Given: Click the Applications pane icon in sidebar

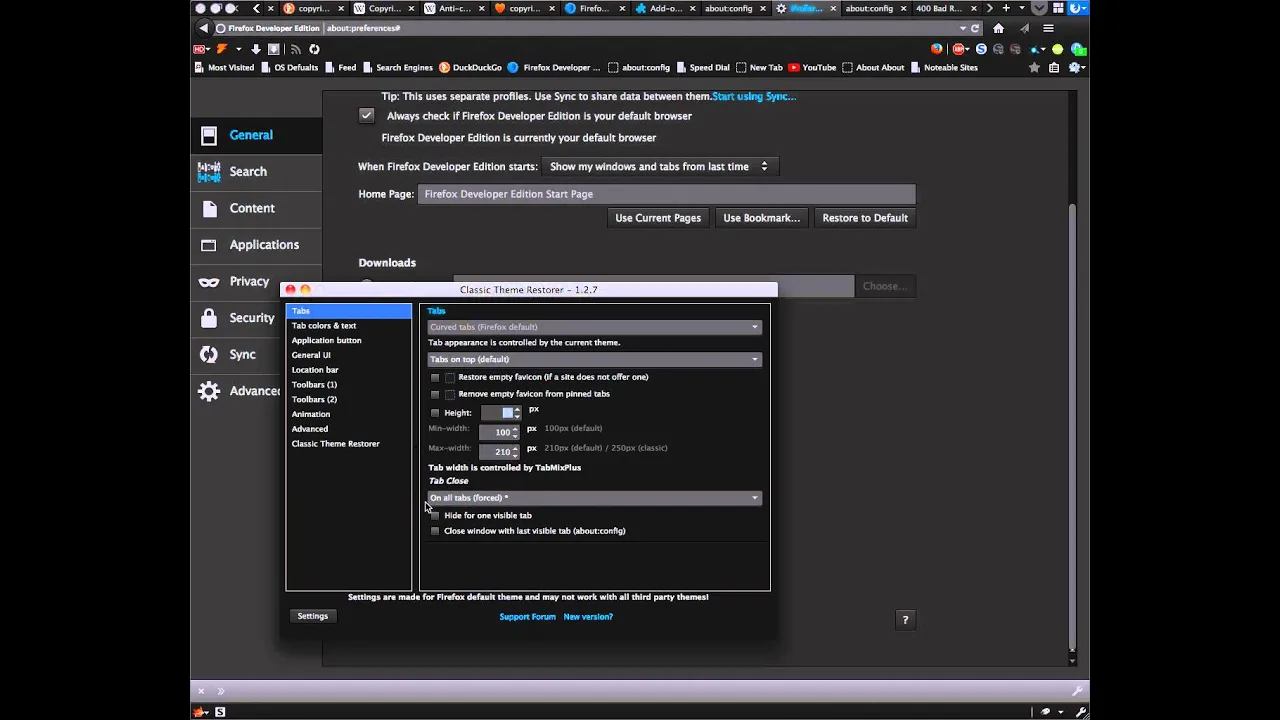Looking at the screenshot, I should [209, 245].
